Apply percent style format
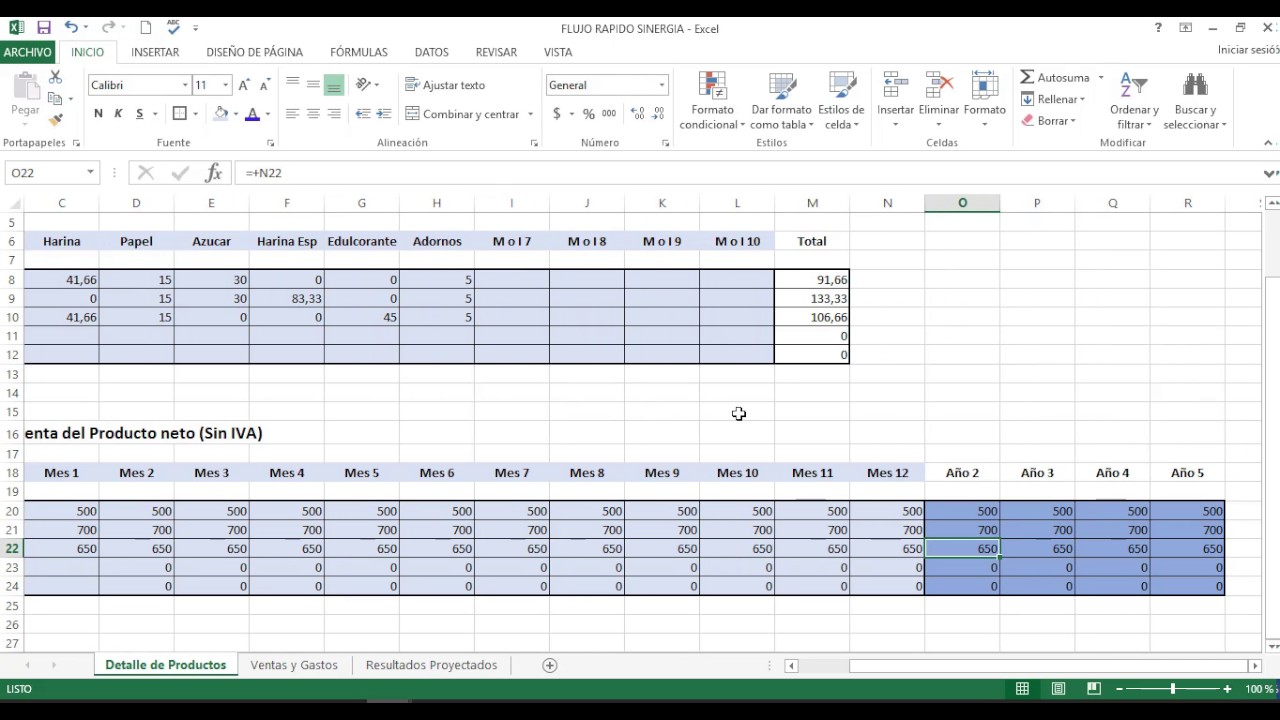1280x720 pixels. [588, 114]
